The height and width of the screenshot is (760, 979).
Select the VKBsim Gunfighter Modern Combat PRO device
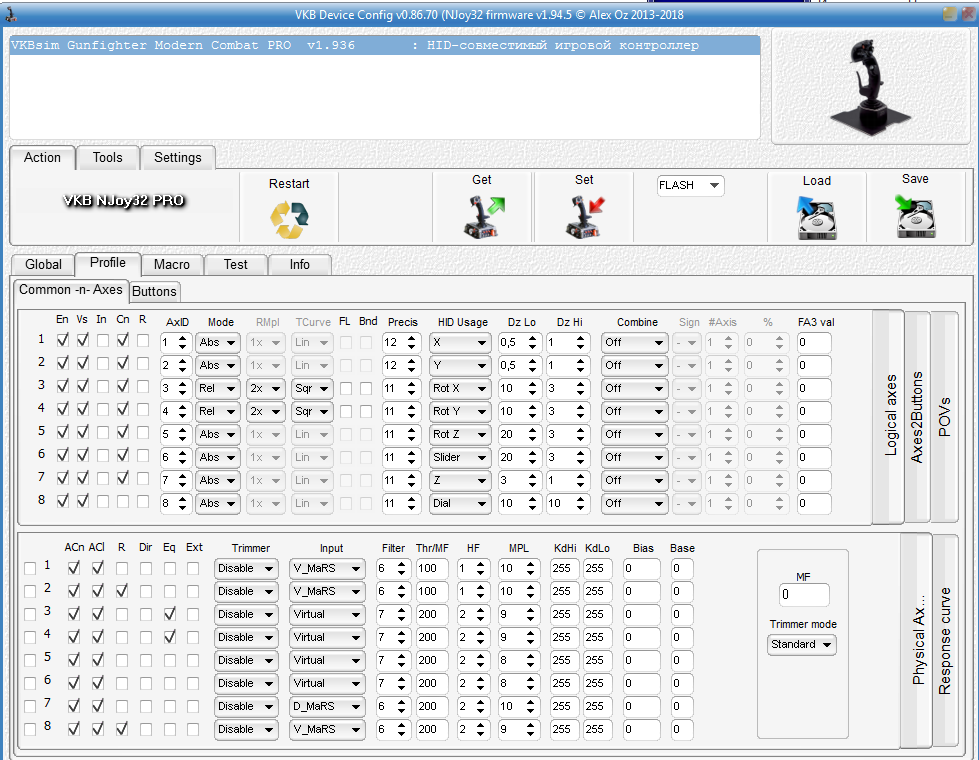385,45
